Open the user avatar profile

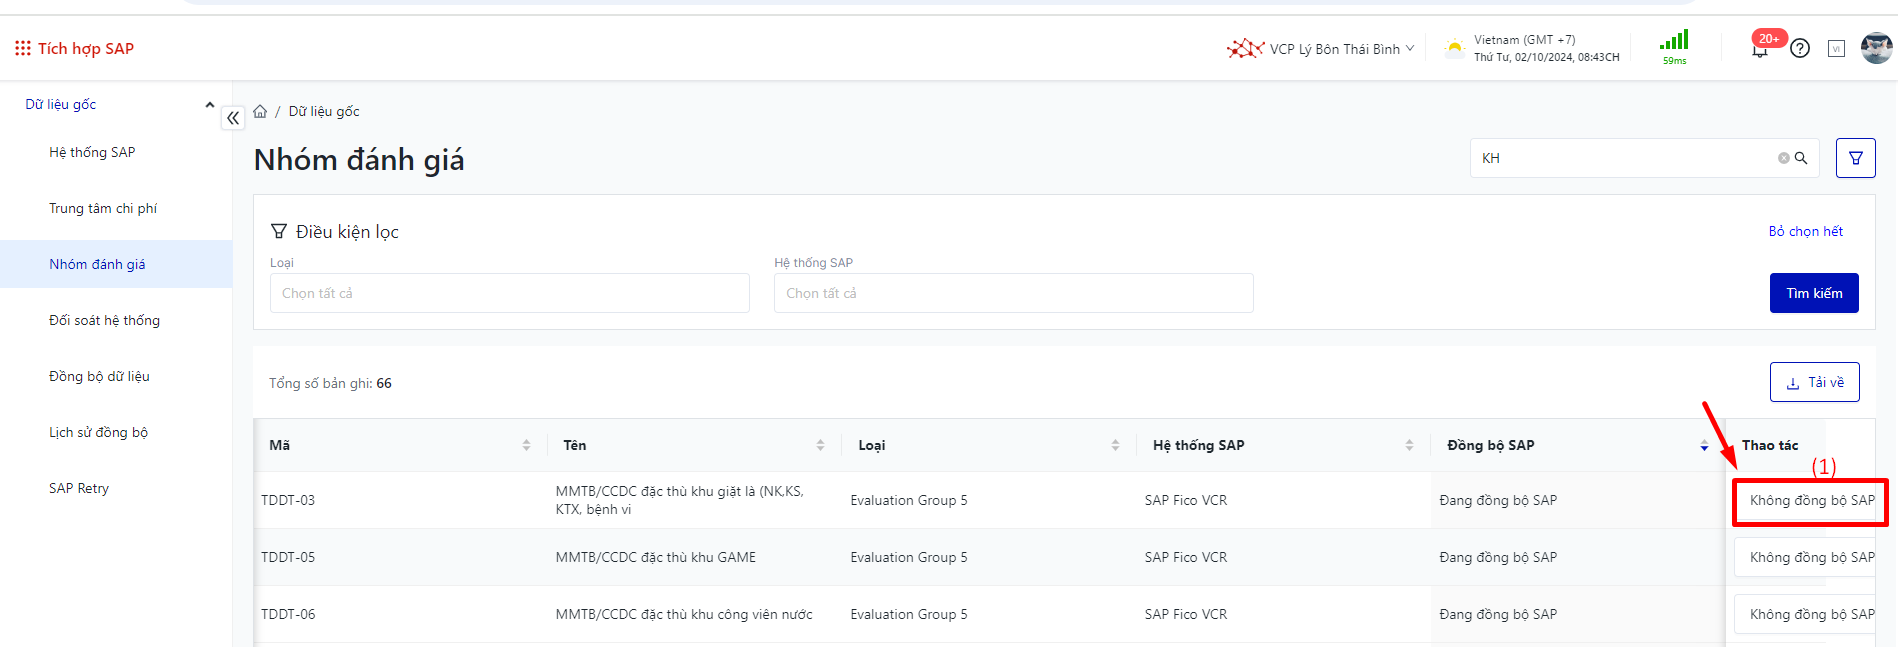tap(1876, 48)
